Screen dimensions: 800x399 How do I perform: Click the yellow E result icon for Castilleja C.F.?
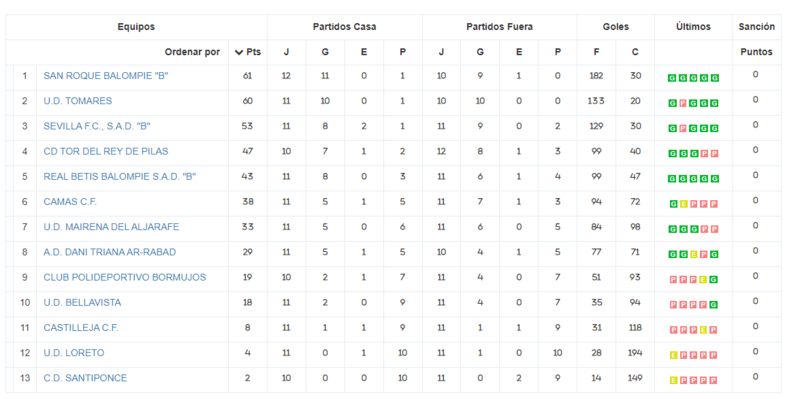(704, 330)
